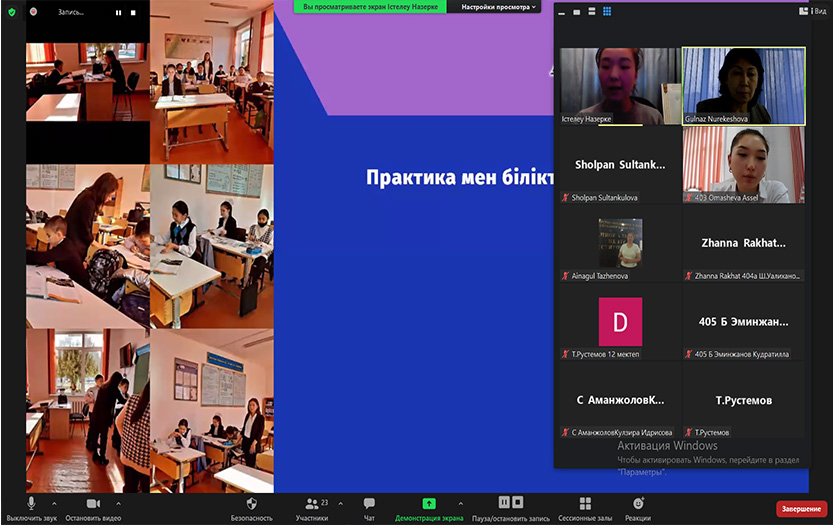Image resolution: width=833 pixels, height=525 pixels.
Task: Turn off camera with Остановить видео
Action: (93, 506)
